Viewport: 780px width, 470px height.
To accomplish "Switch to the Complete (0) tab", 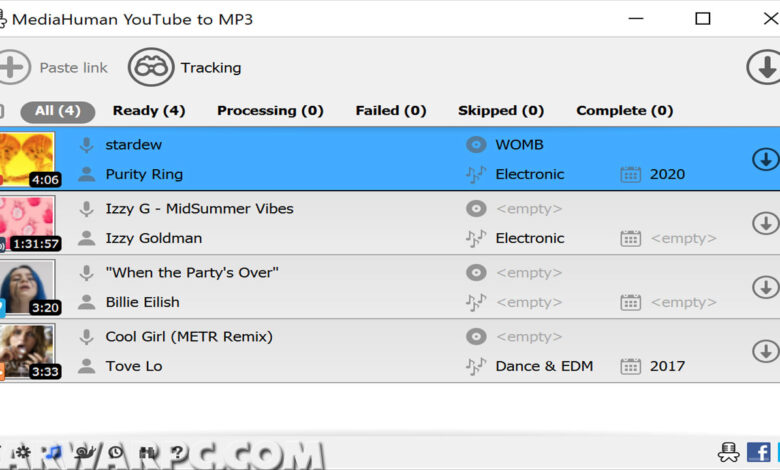I will 624,110.
